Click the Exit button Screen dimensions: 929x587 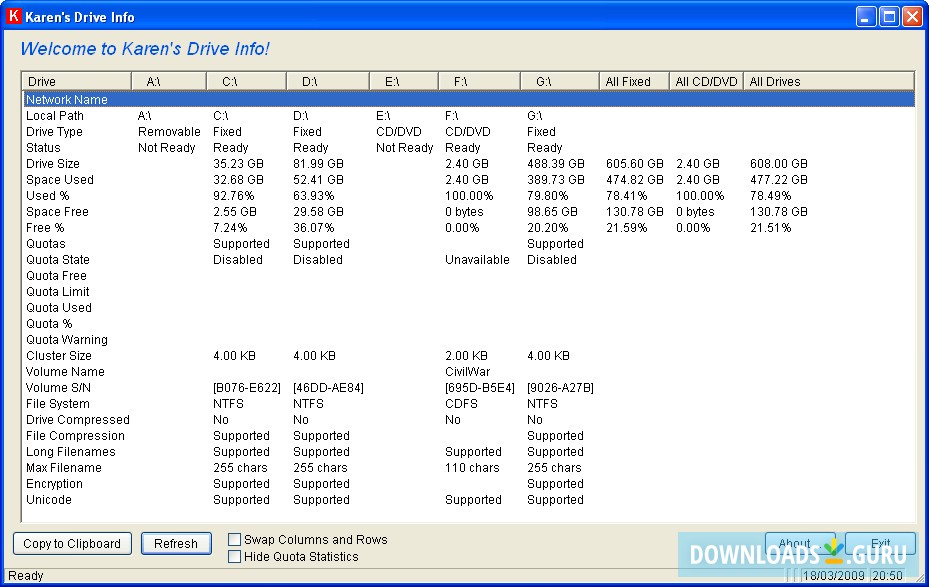[x=881, y=543]
